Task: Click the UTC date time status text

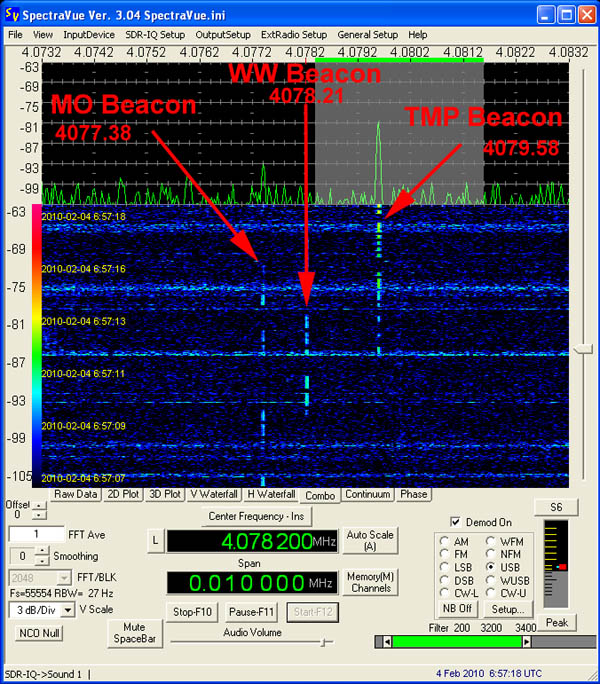Action: (489, 673)
